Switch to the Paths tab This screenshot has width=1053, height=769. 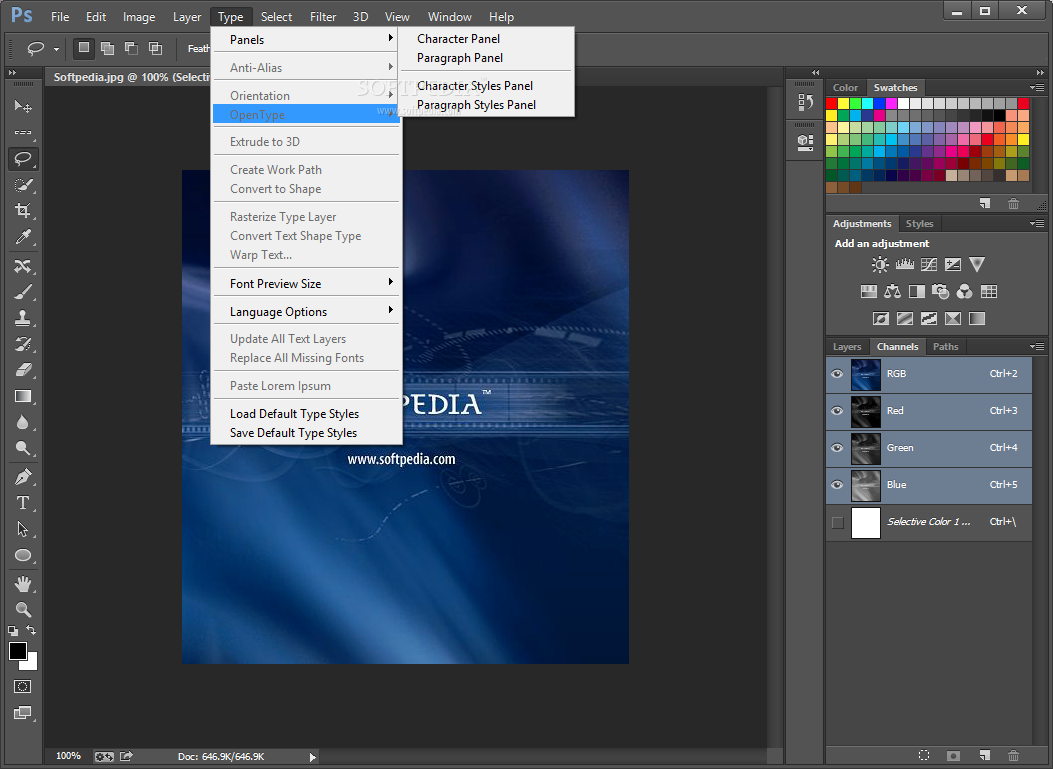coord(946,347)
